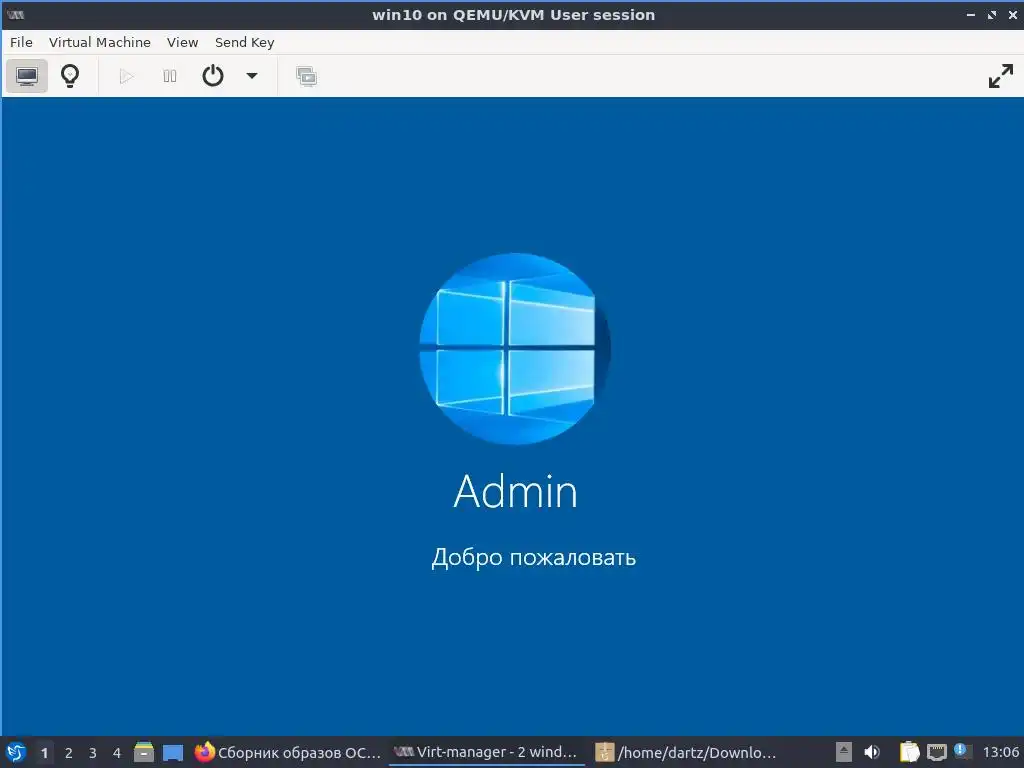Switch to fullscreen view
The height and width of the screenshot is (768, 1024).
pos(1000,76)
